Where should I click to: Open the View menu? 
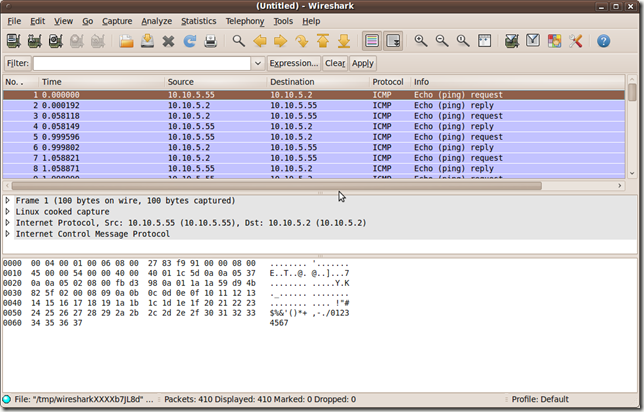[63, 21]
